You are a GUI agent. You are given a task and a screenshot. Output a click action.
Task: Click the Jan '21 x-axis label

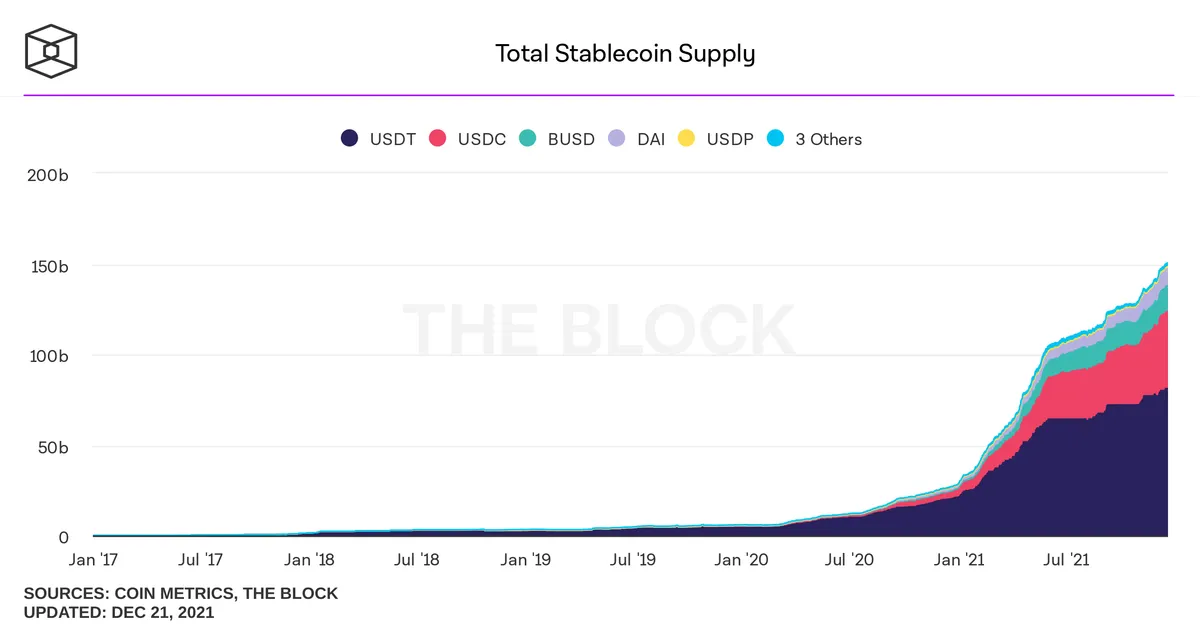pyautogui.click(x=960, y=560)
